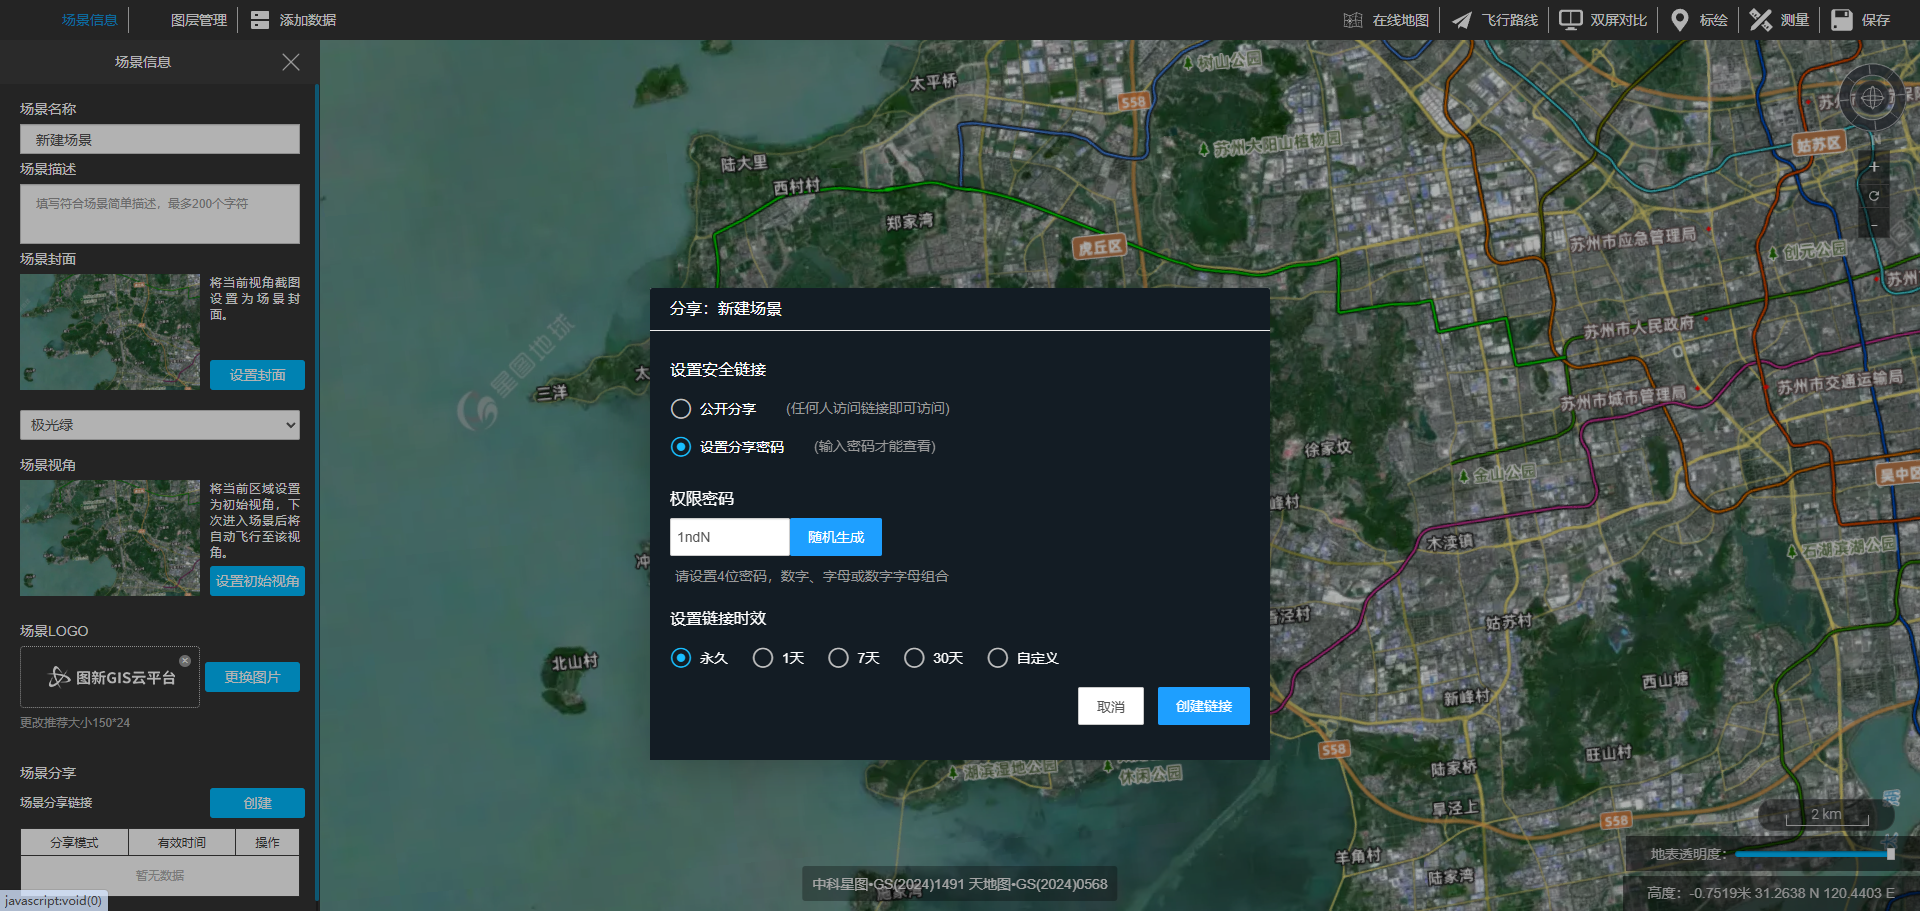Reset the map view with refresh icon

click(x=1874, y=196)
